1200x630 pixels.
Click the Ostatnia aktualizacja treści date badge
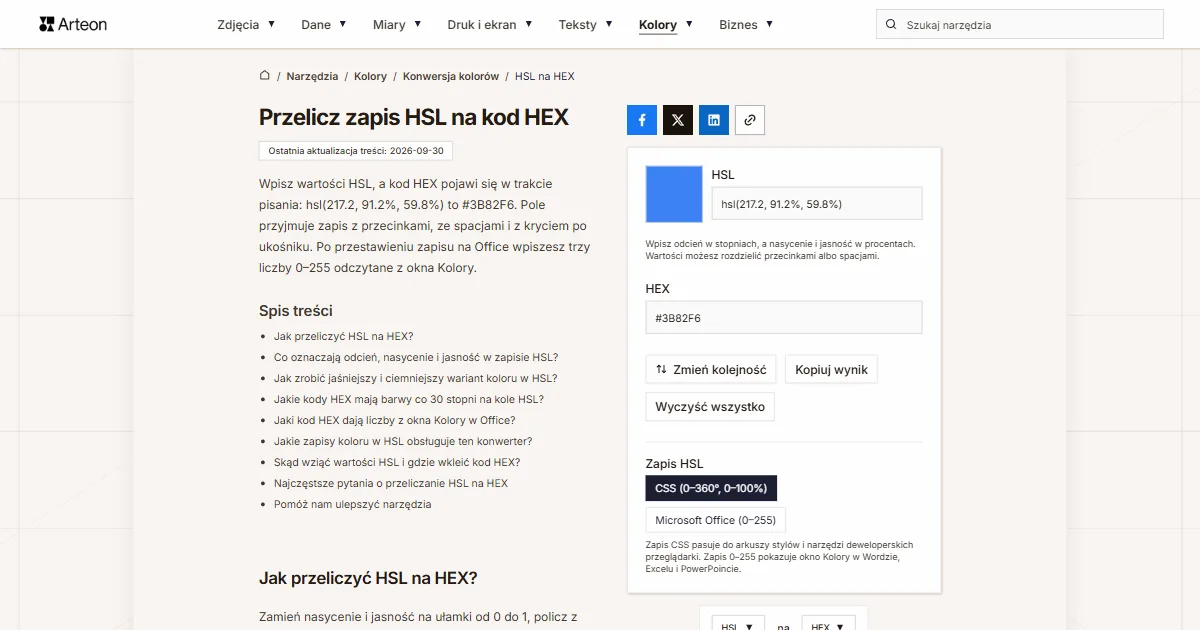356,150
